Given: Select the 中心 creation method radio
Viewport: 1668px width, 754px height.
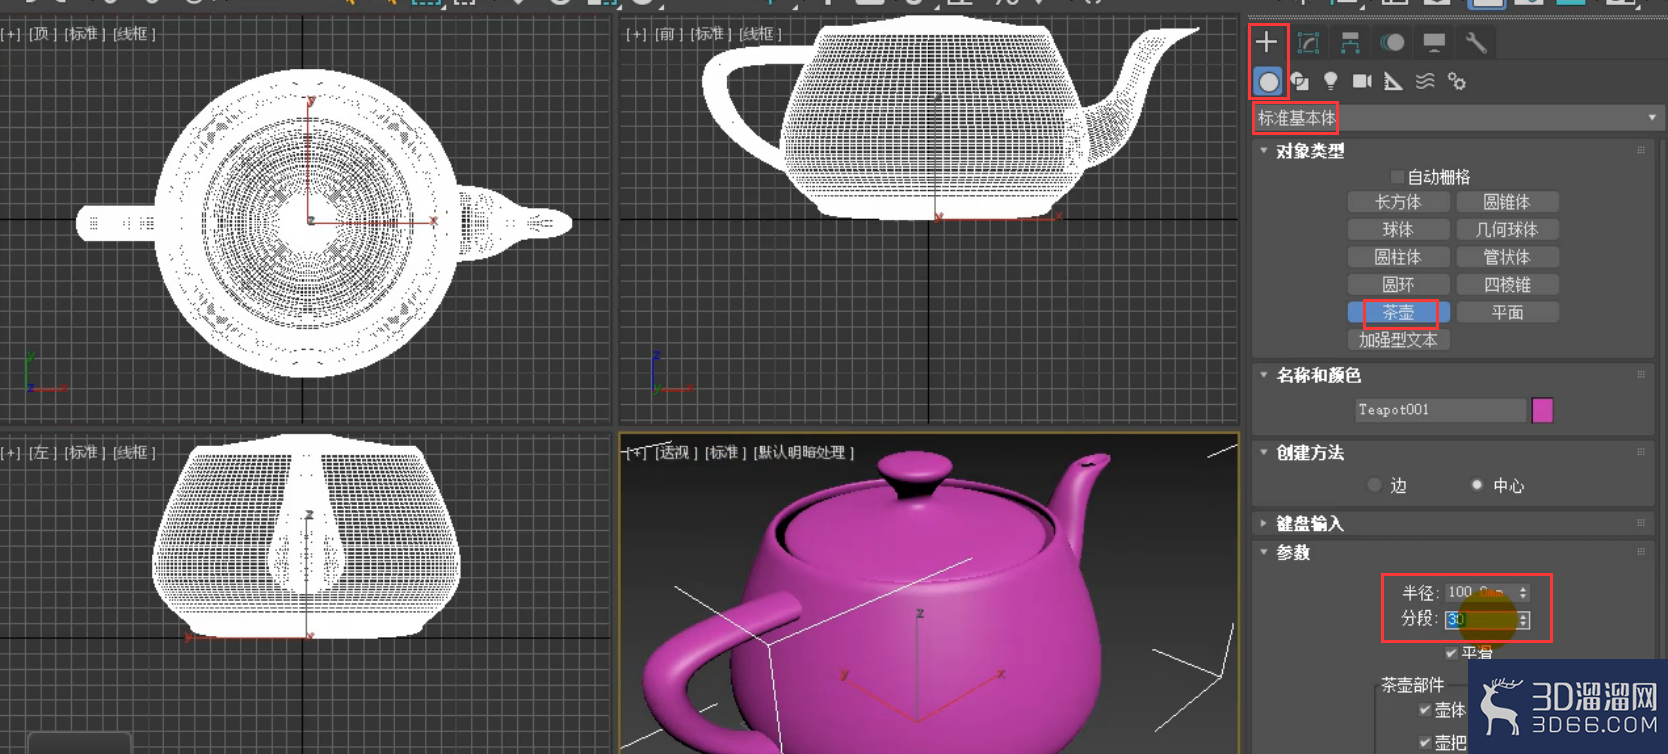Looking at the screenshot, I should point(1477,485).
